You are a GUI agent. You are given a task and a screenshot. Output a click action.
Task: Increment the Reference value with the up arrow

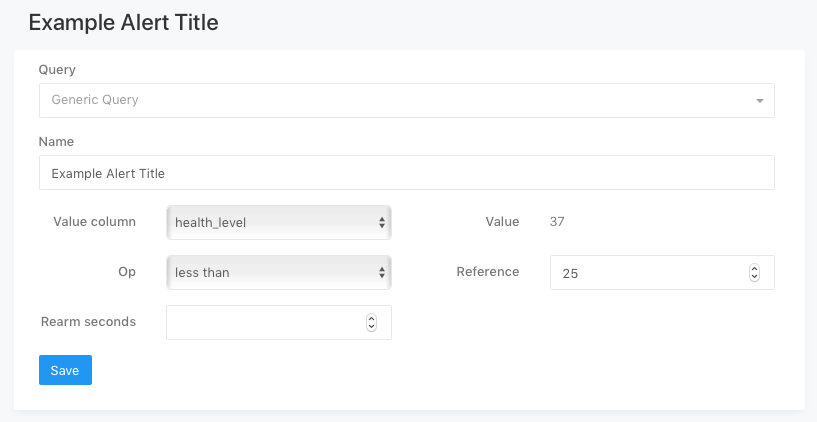(754, 268)
